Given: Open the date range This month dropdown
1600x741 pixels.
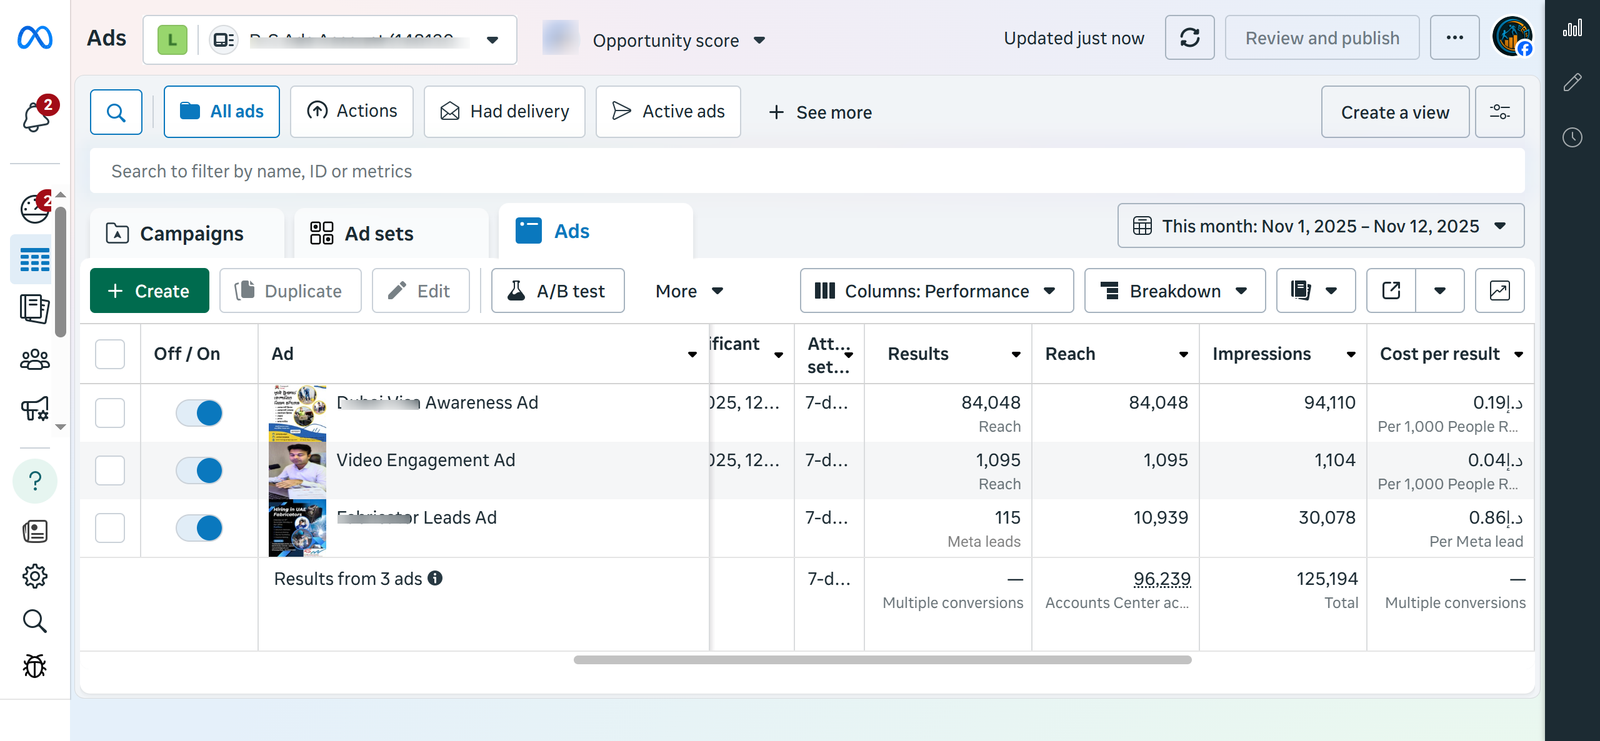Looking at the screenshot, I should pos(1321,226).
